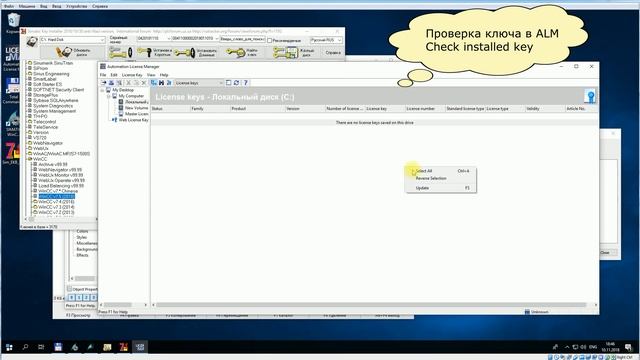640x360 pixels.
Task: Click the question mark help icon in ALM toolbar
Action: (246, 83)
